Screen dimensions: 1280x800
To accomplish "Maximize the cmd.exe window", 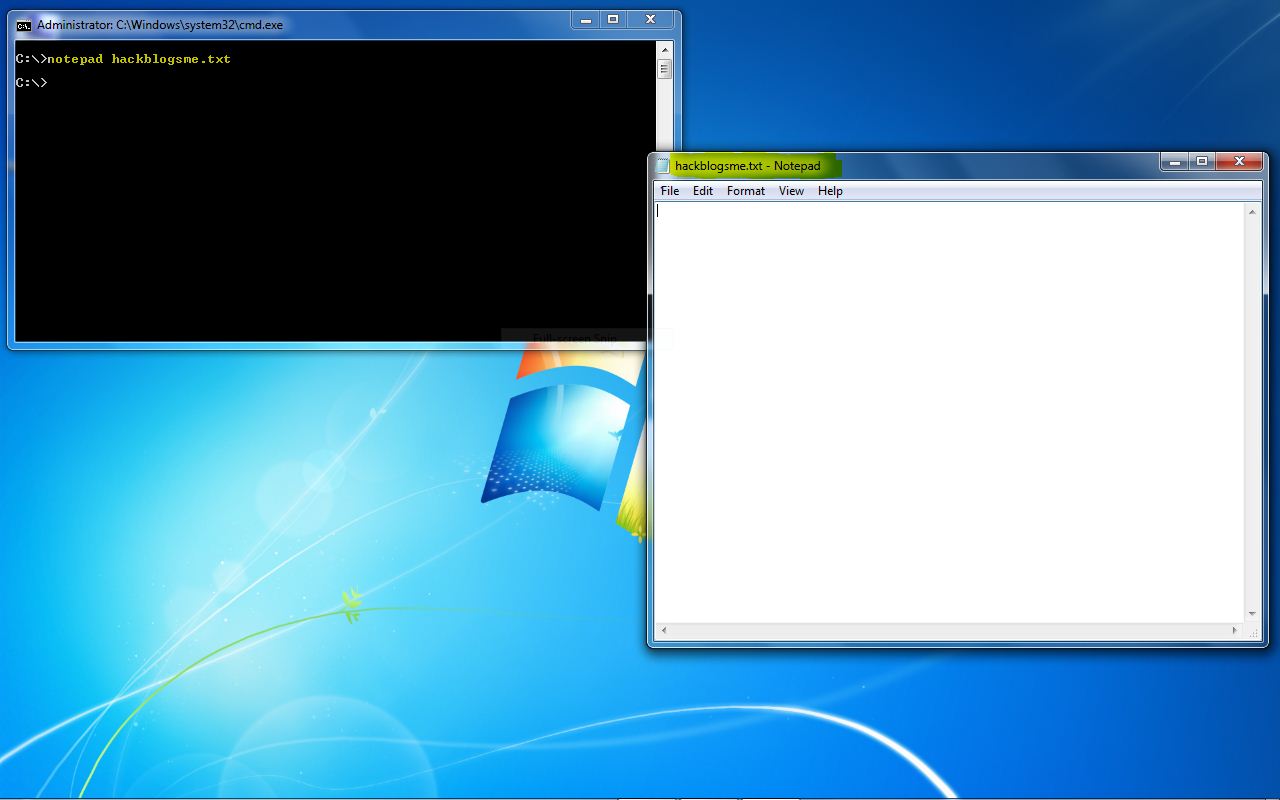I will pos(613,19).
